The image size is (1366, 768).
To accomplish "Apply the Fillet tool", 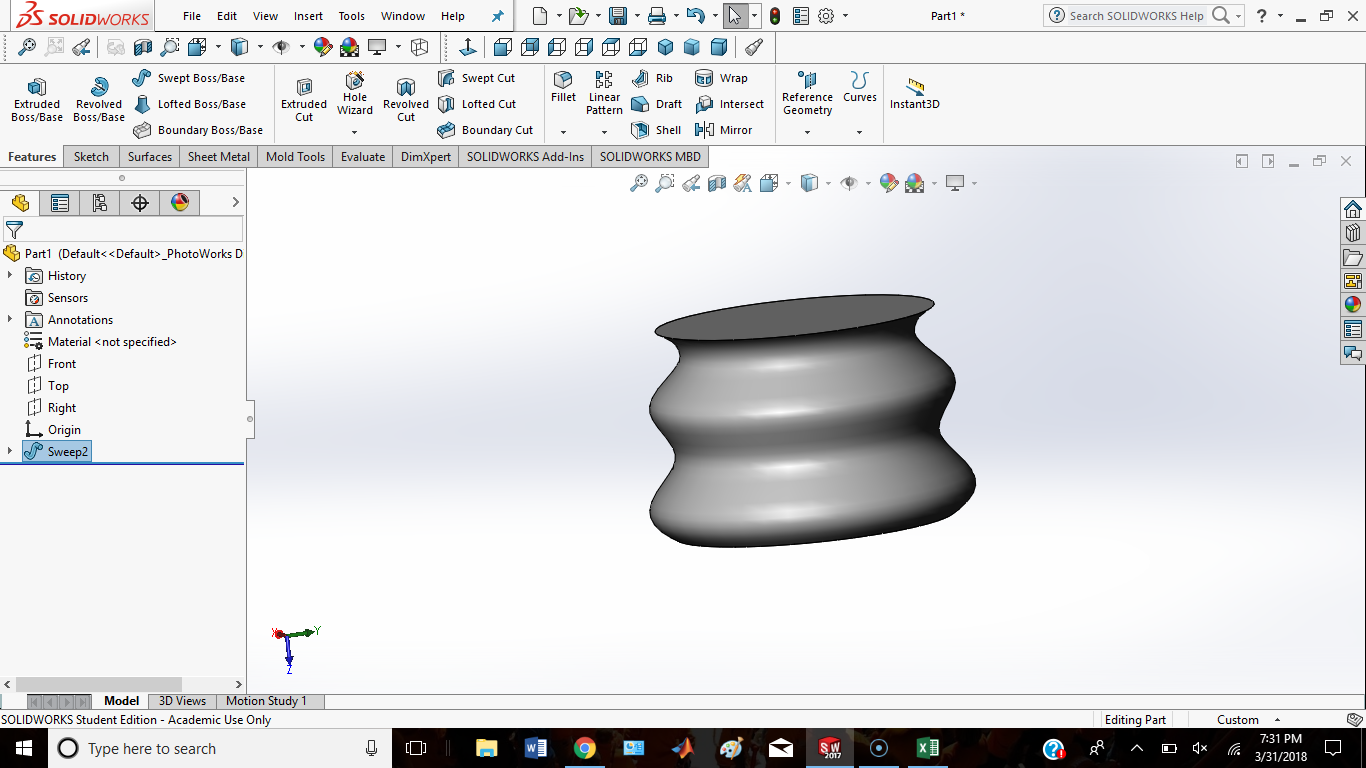I will point(563,88).
